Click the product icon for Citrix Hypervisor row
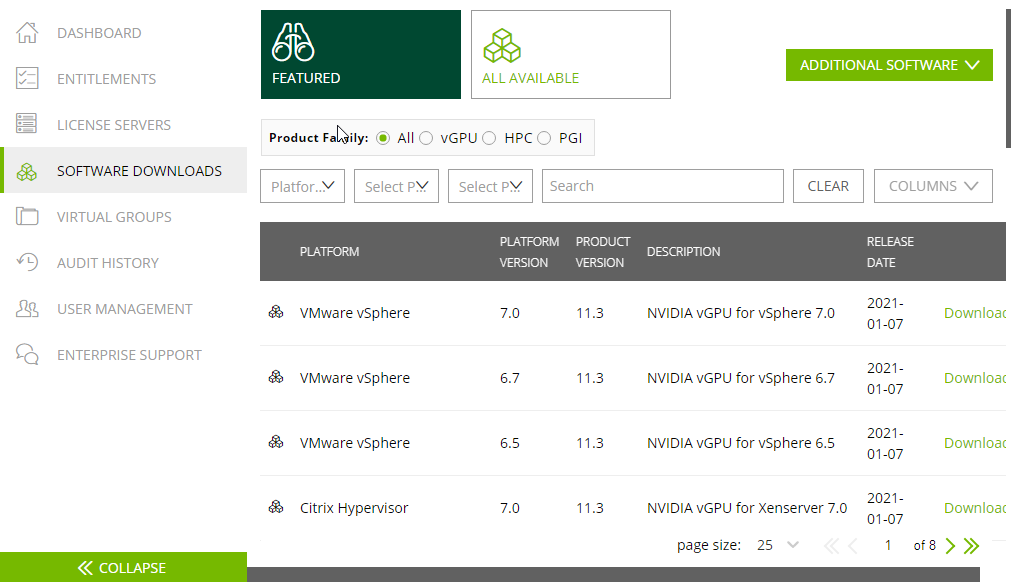Screen dimensions: 1011x582 276,508
